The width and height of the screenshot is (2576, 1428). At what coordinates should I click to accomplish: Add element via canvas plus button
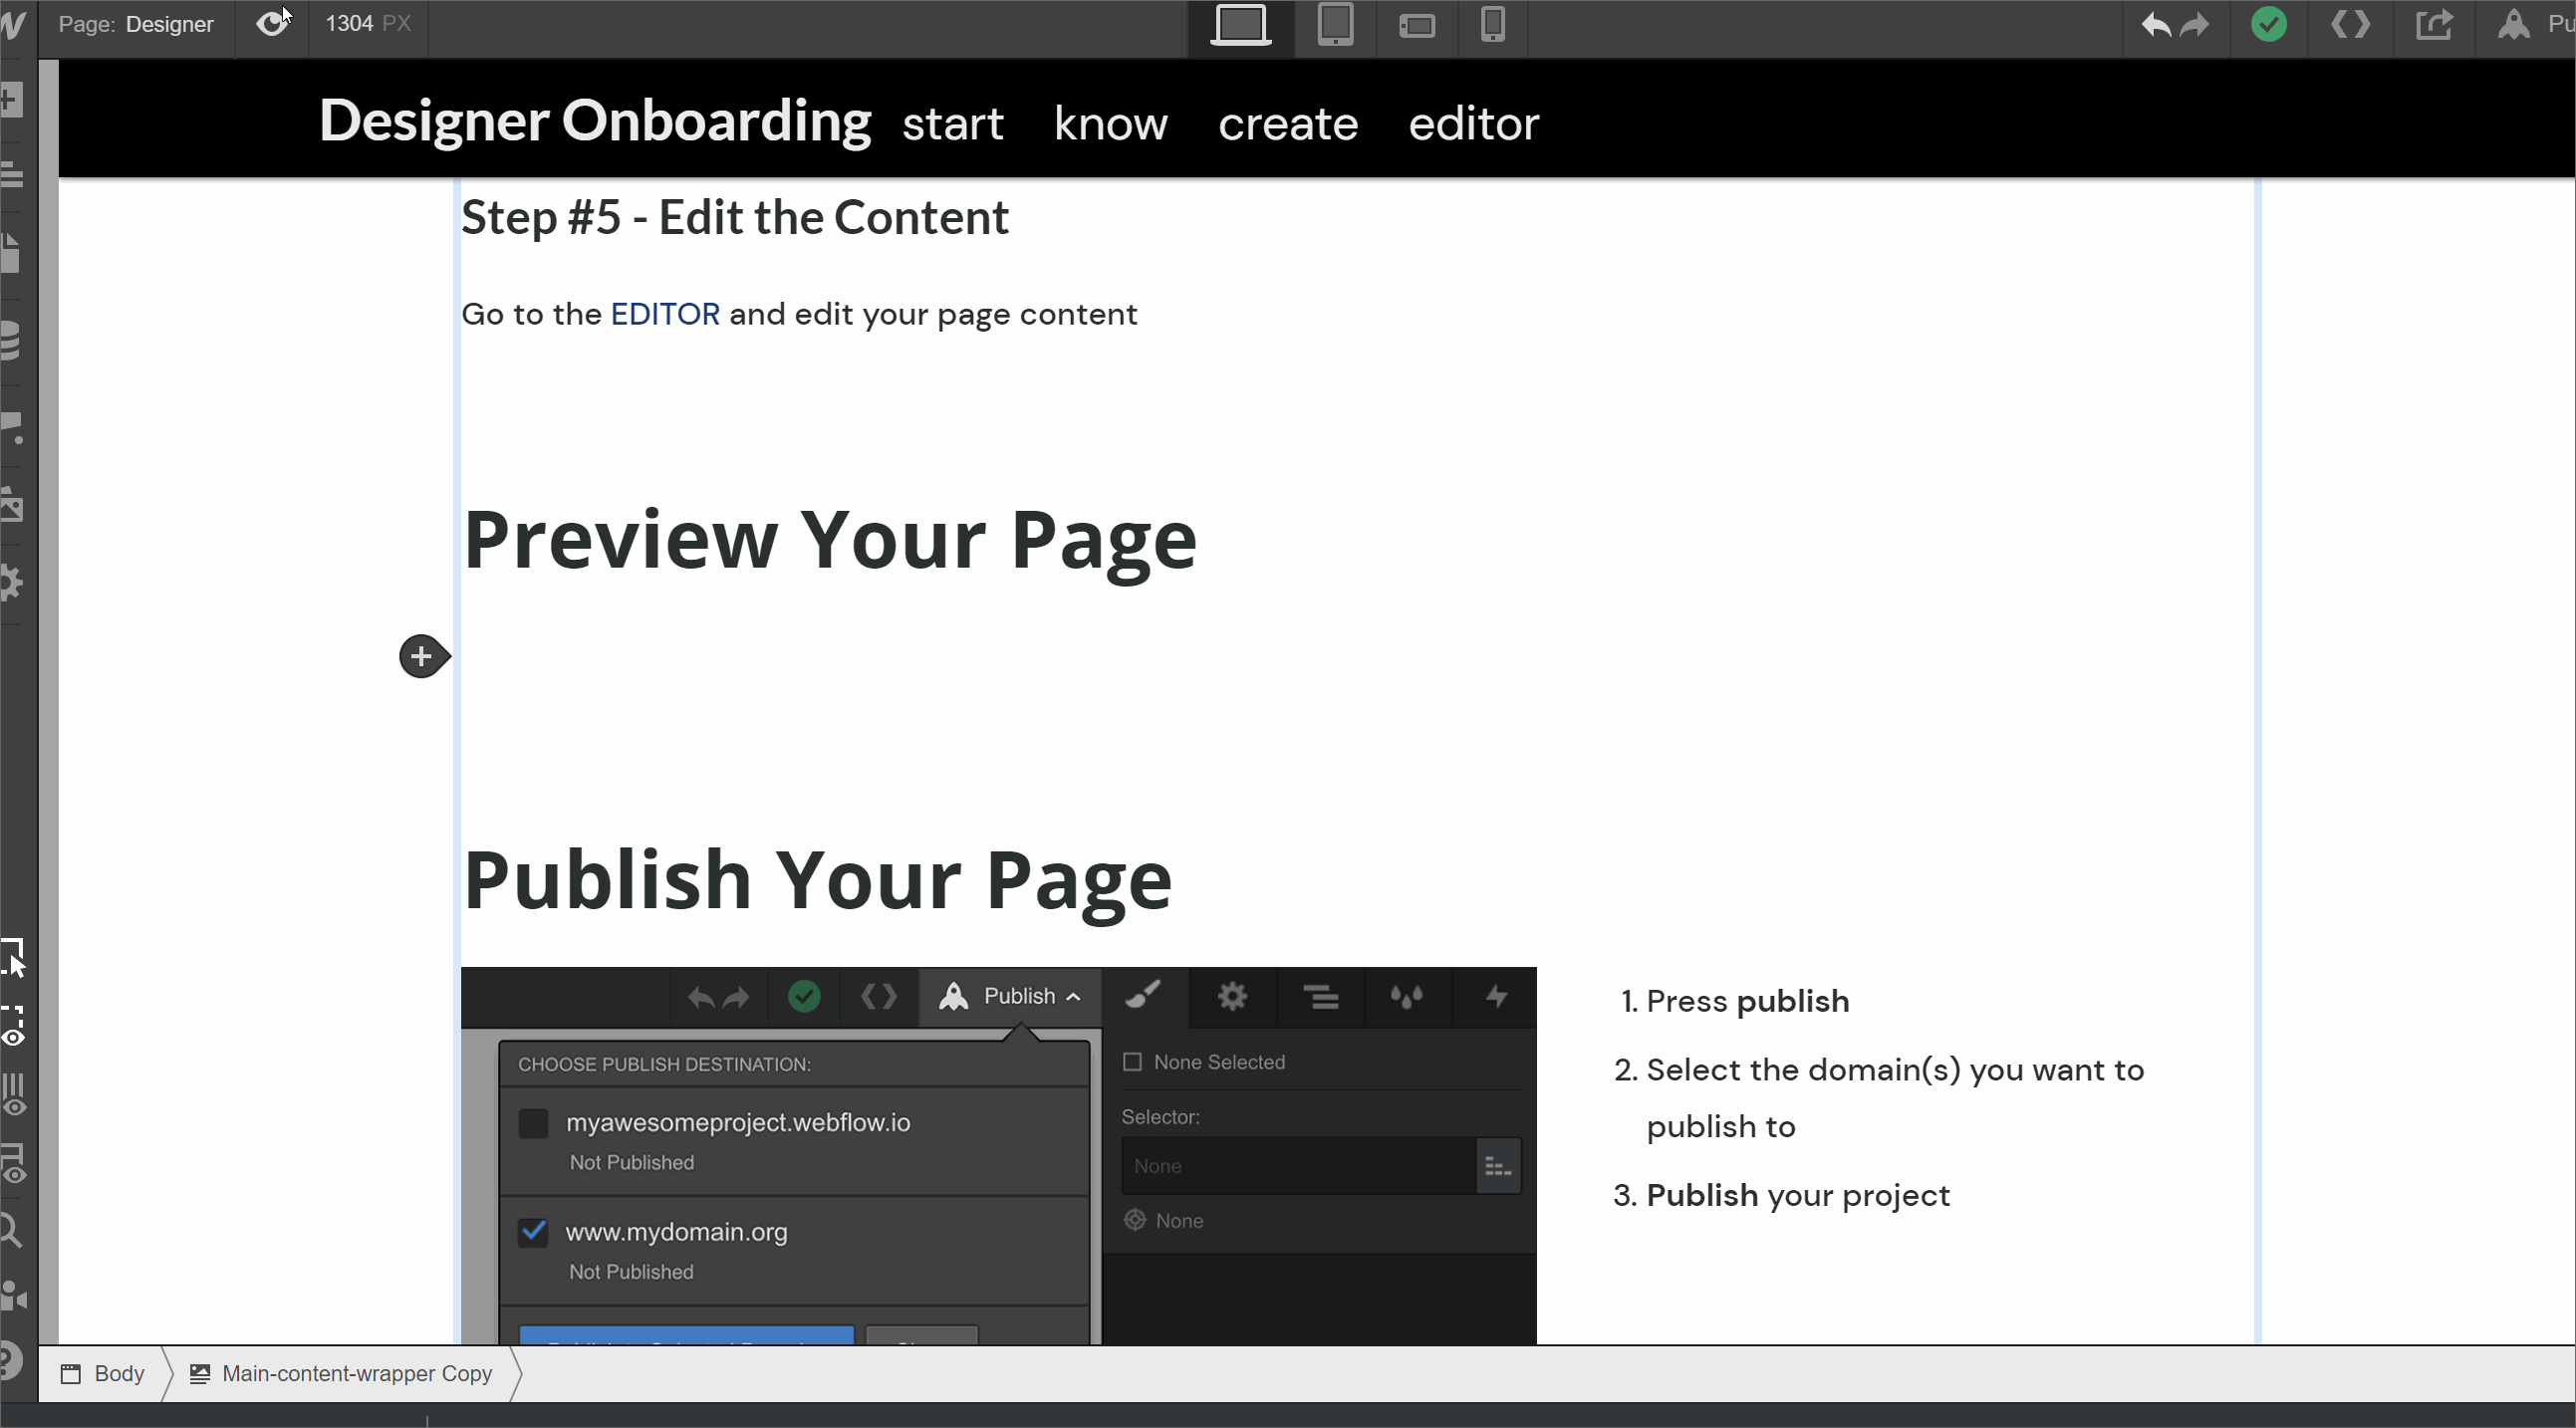(x=422, y=656)
